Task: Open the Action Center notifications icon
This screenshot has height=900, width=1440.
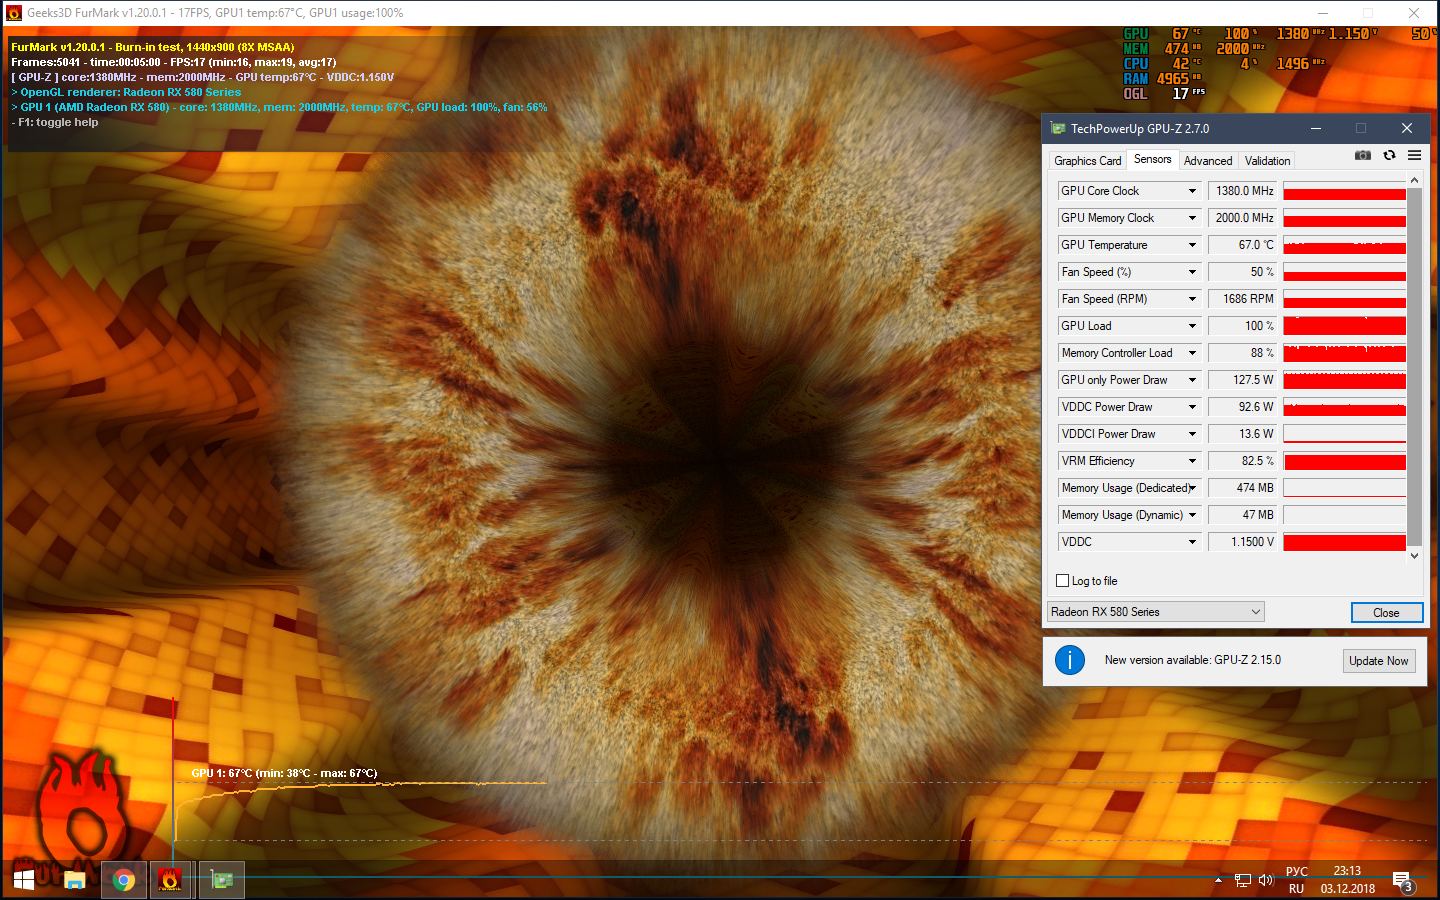Action: [x=1403, y=881]
